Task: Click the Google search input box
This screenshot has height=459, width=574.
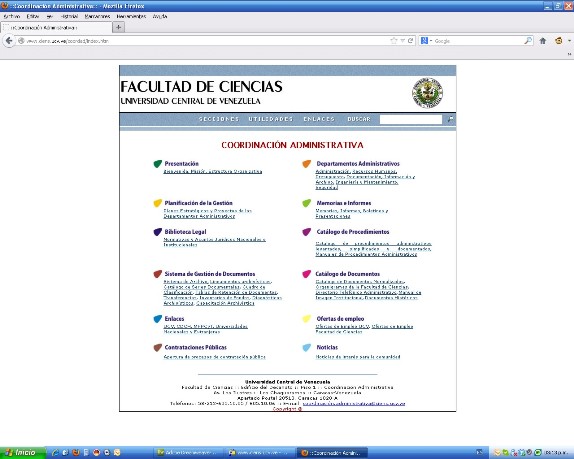Action: click(x=478, y=41)
